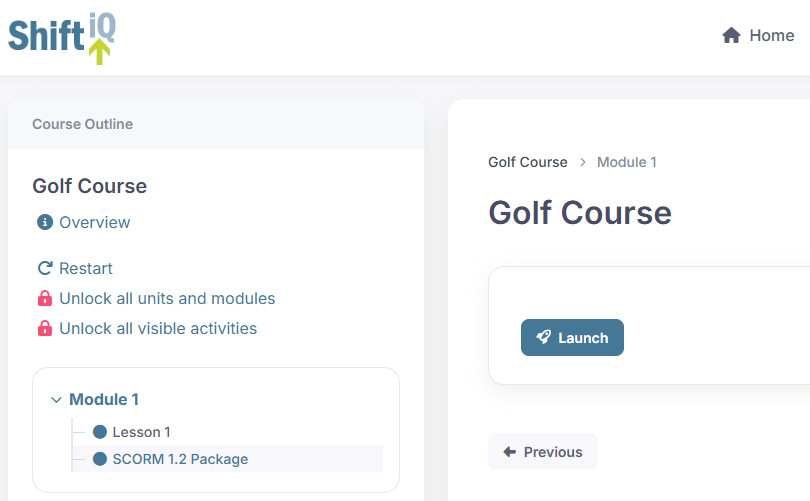810x501 pixels.
Task: Click the Restart circular arrow icon
Action: click(44, 268)
